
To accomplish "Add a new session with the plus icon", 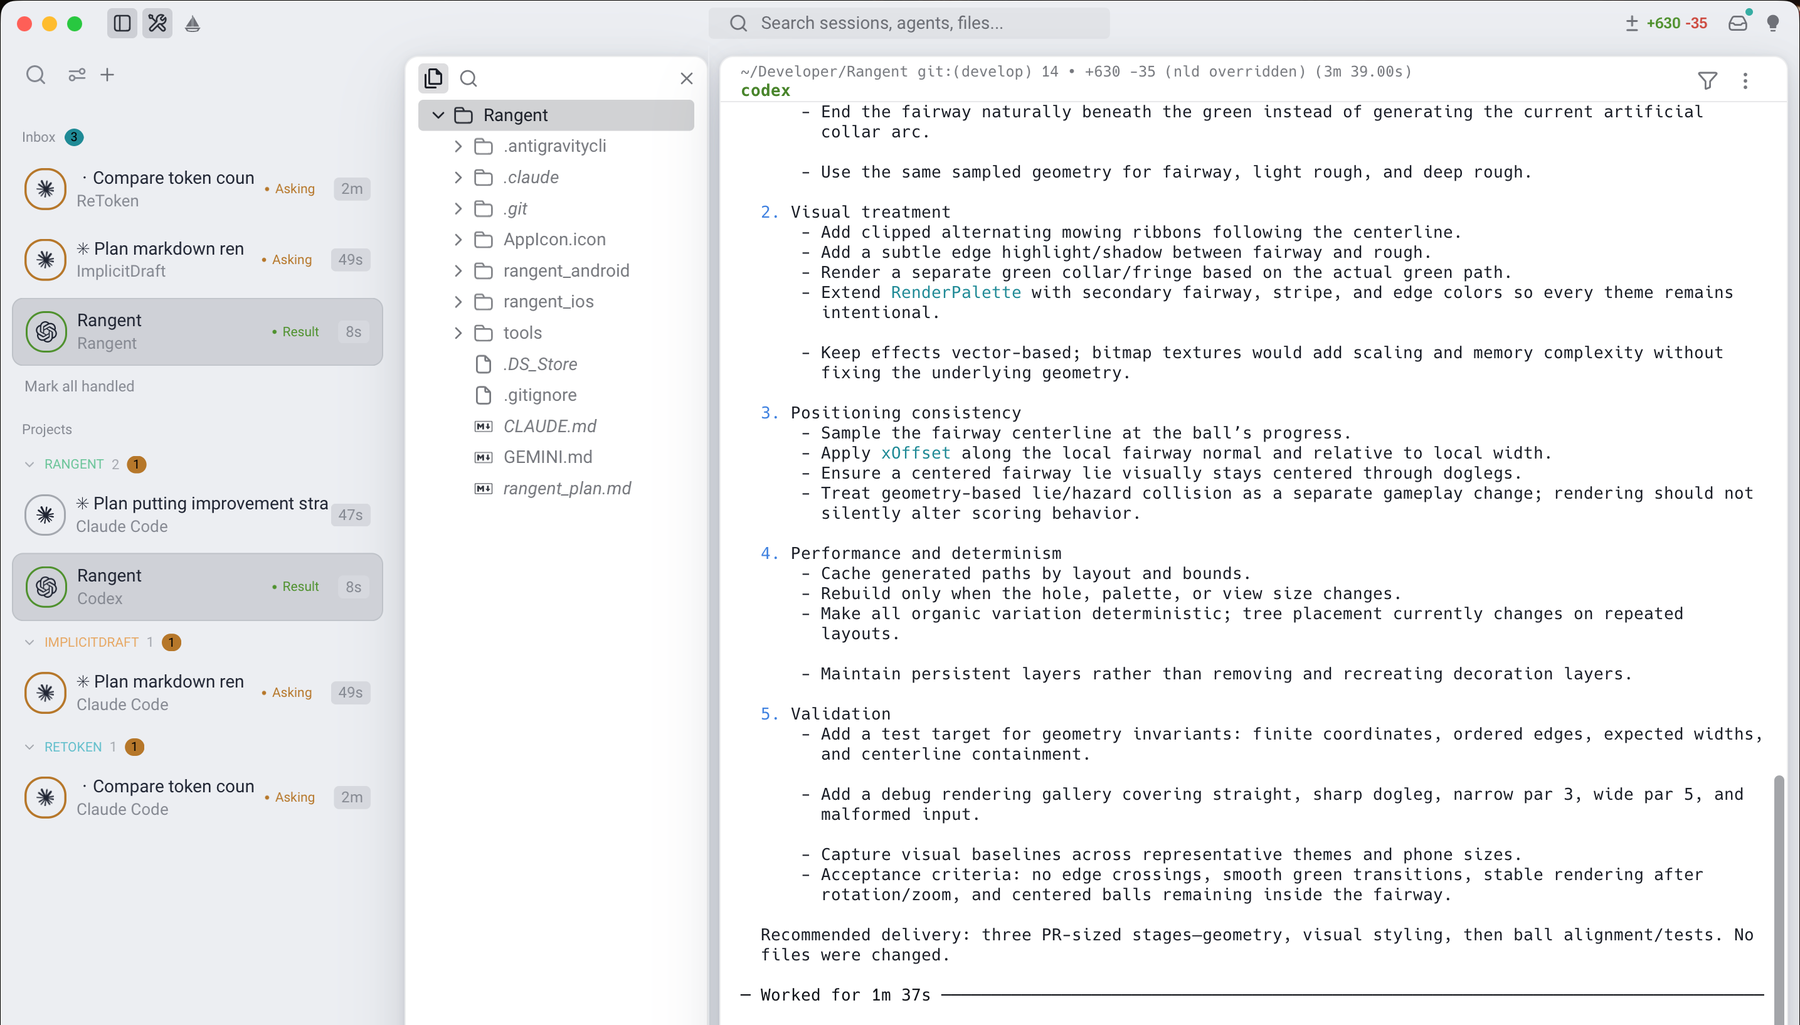I will click(107, 75).
